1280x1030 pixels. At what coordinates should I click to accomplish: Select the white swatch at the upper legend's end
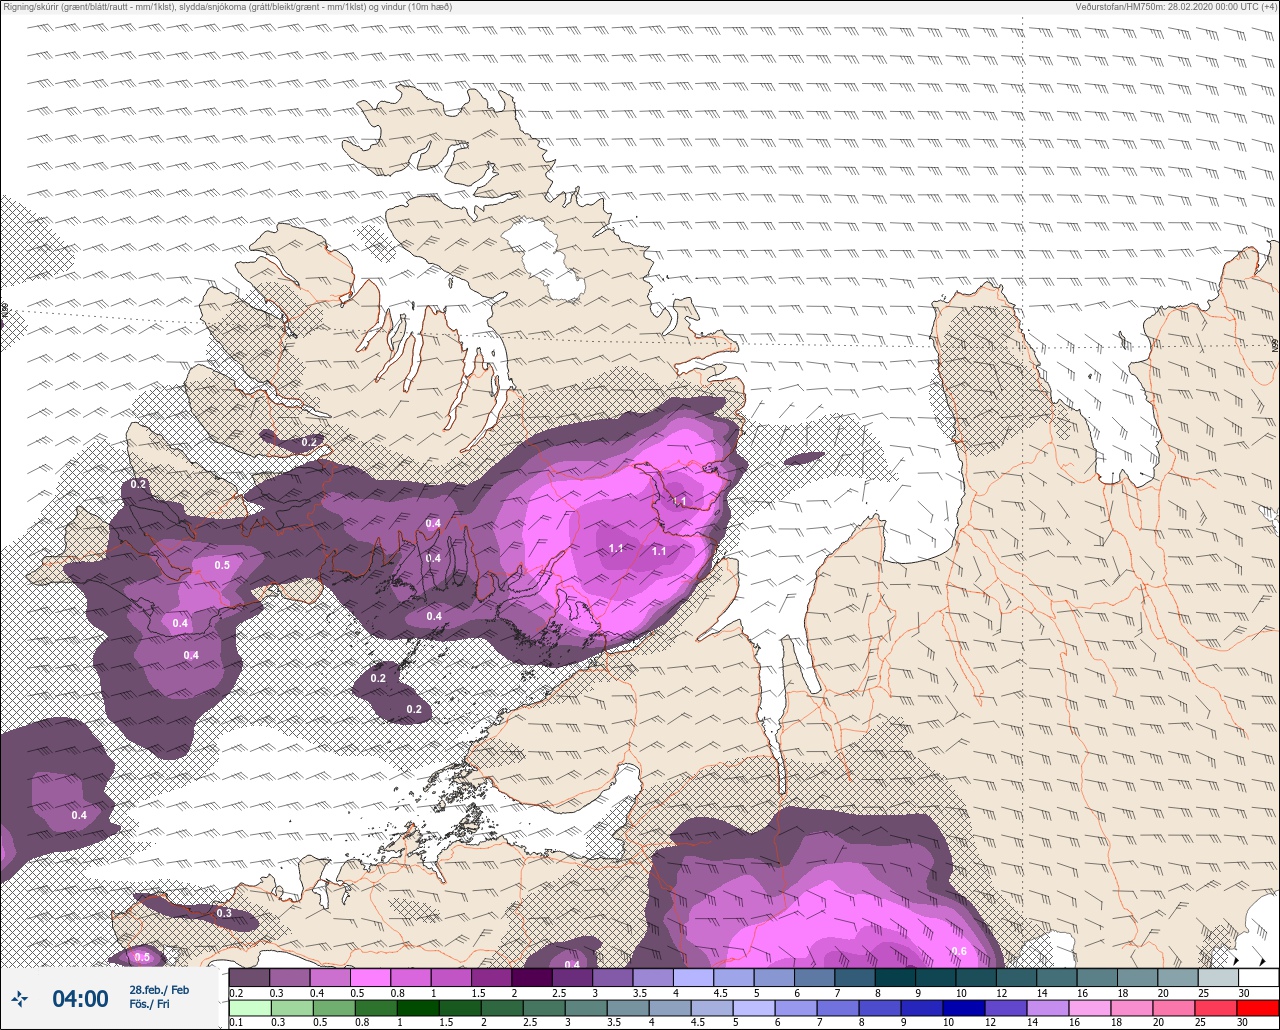click(1258, 977)
